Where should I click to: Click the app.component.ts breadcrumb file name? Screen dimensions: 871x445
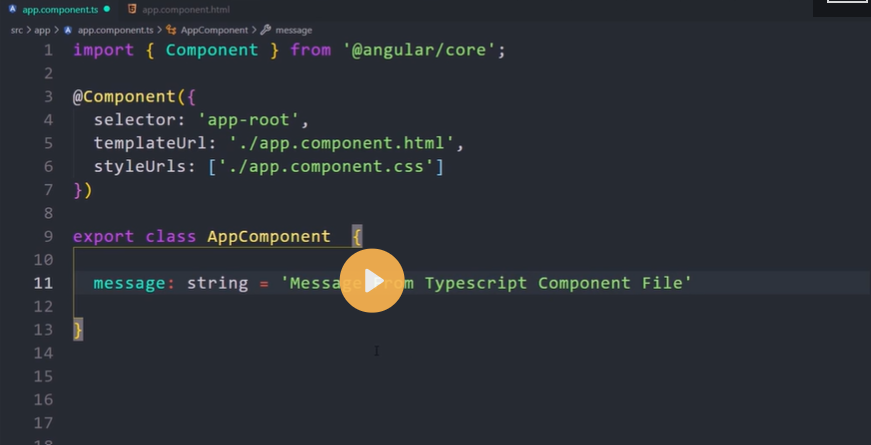(115, 30)
